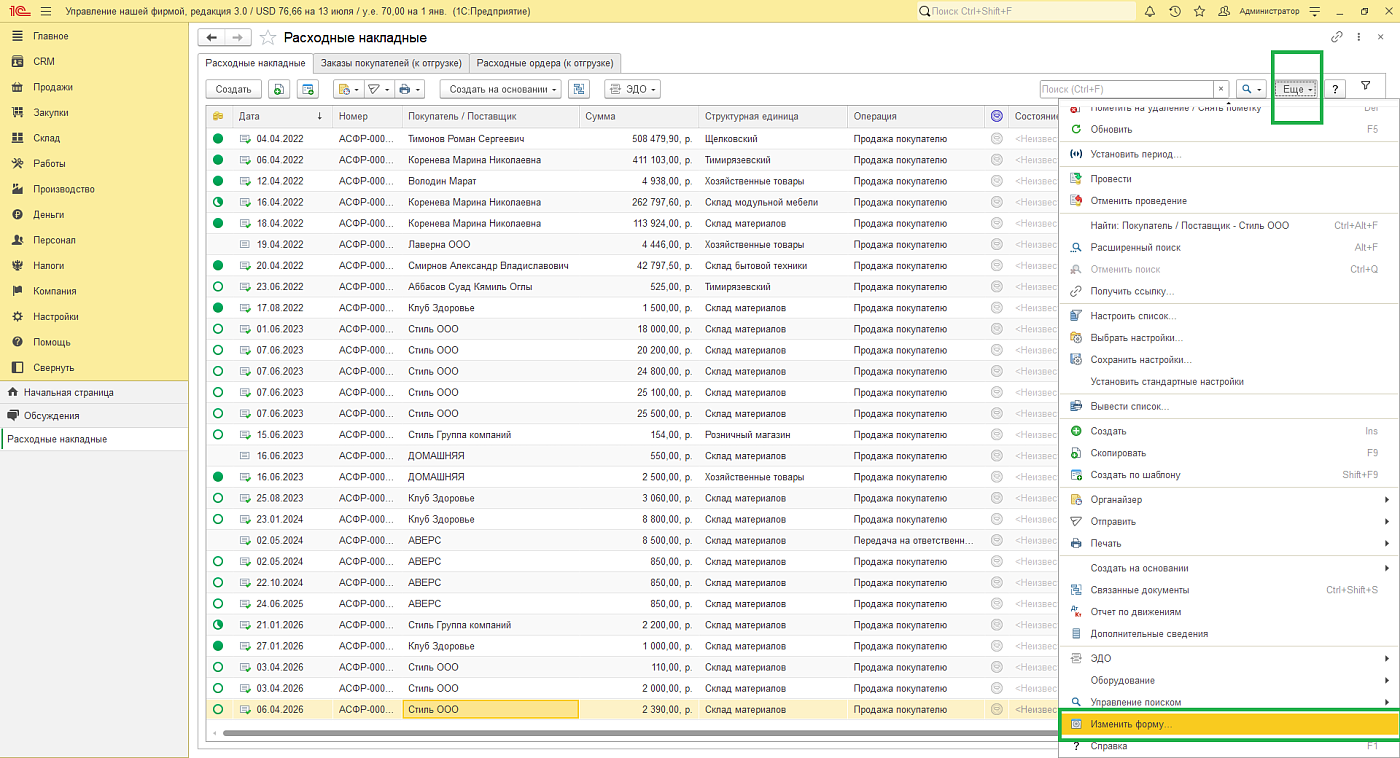This screenshot has height=758, width=1400.
Task: Switch to Заказы покупателей (к отгрузке) tab
Action: 391,63
